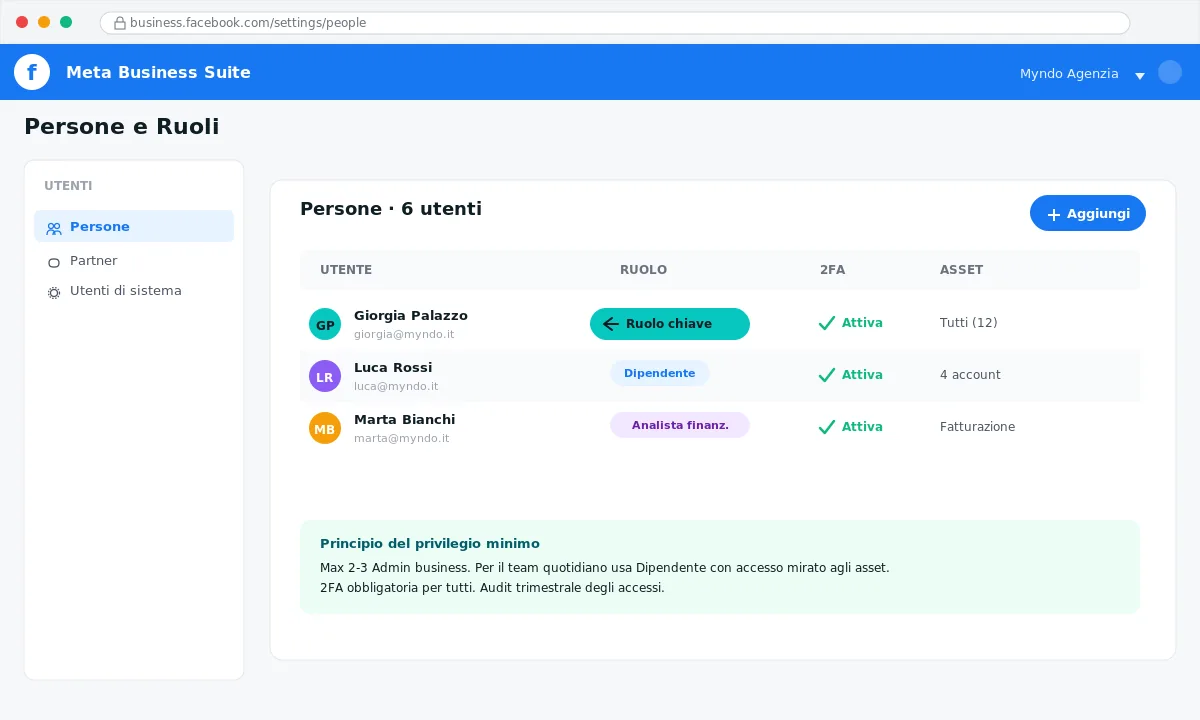Click the GP avatar of Giorgia Palazzo
This screenshot has height=720, width=1200.
tap(325, 324)
